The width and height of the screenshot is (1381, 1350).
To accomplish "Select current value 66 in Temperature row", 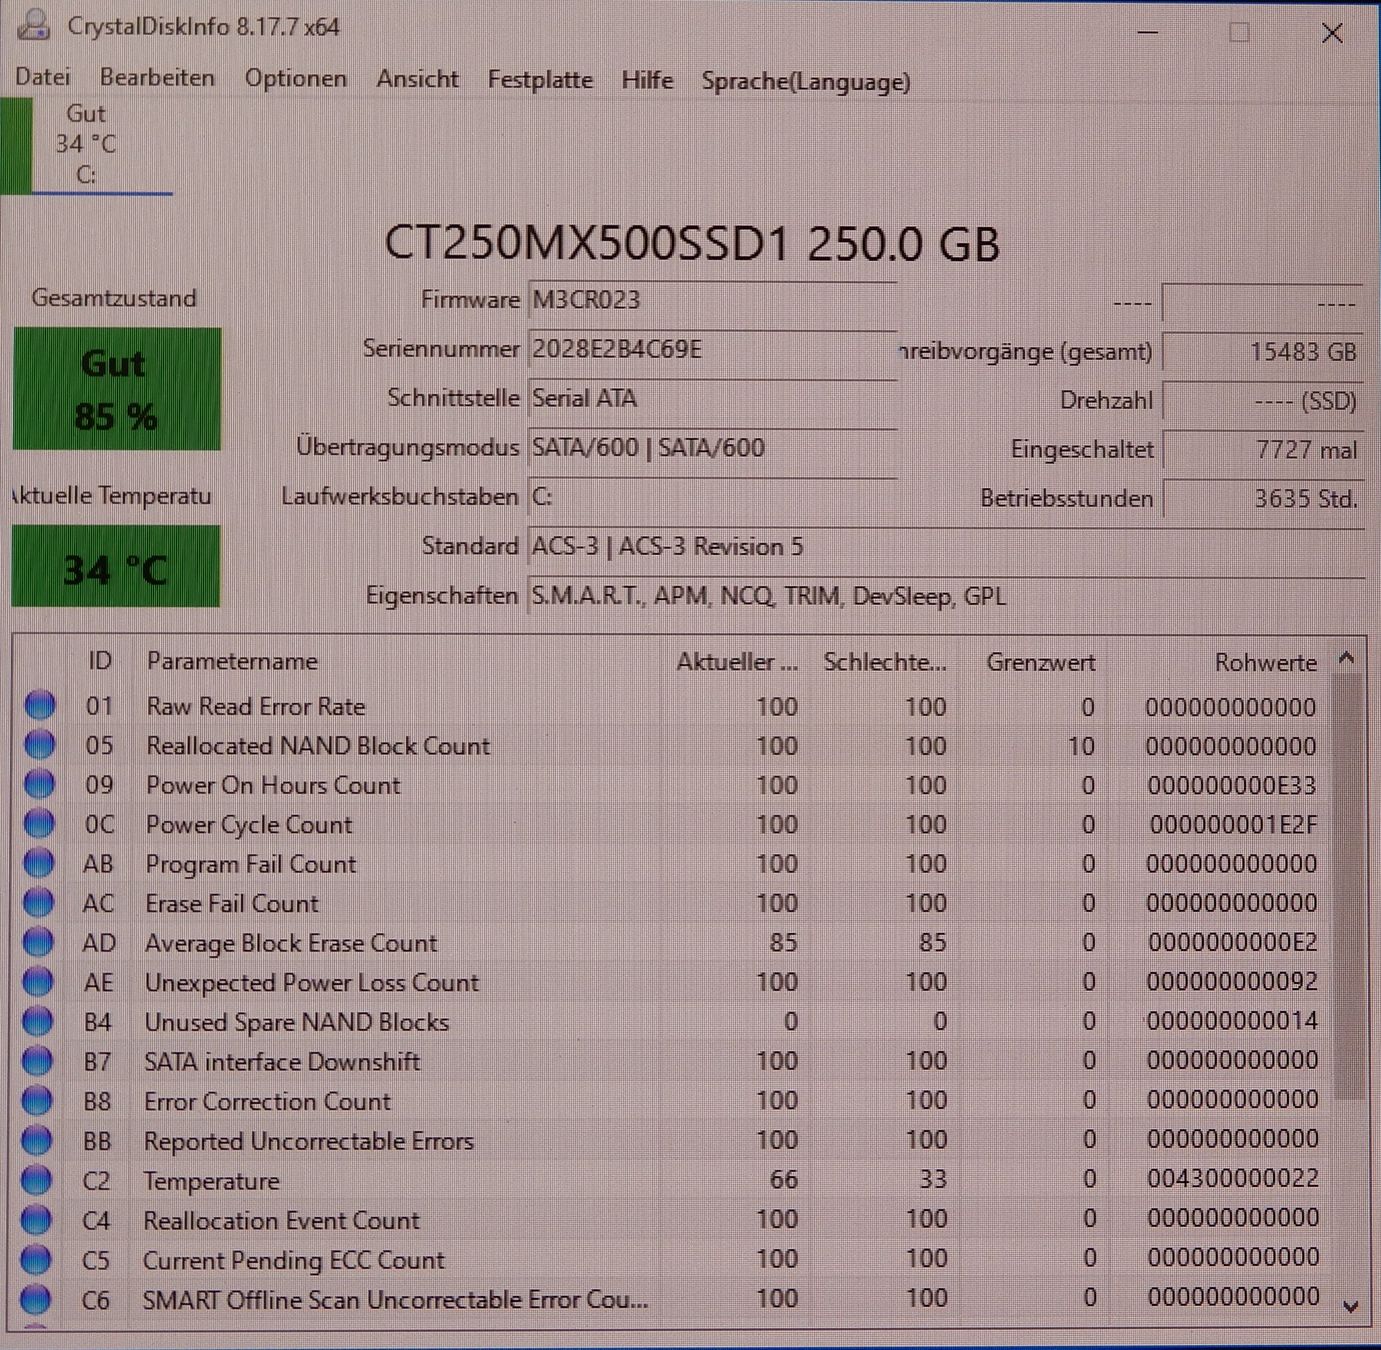I will click(784, 1180).
